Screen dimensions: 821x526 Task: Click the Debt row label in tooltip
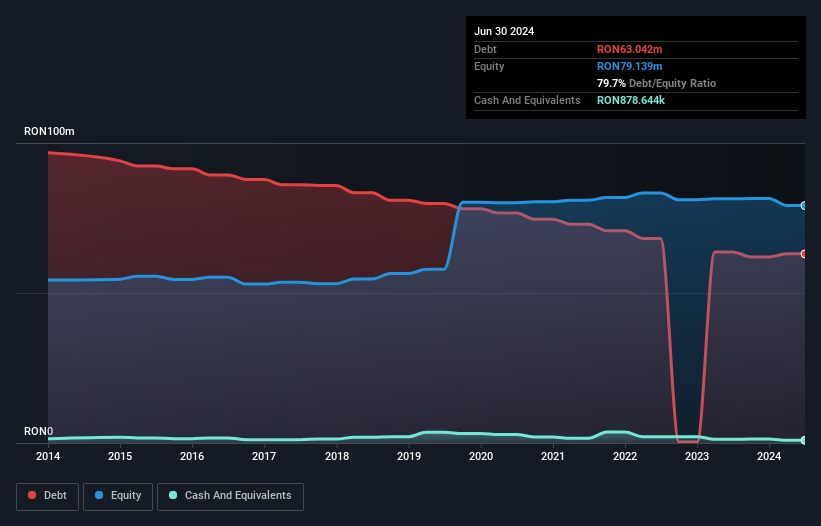[x=485, y=49]
